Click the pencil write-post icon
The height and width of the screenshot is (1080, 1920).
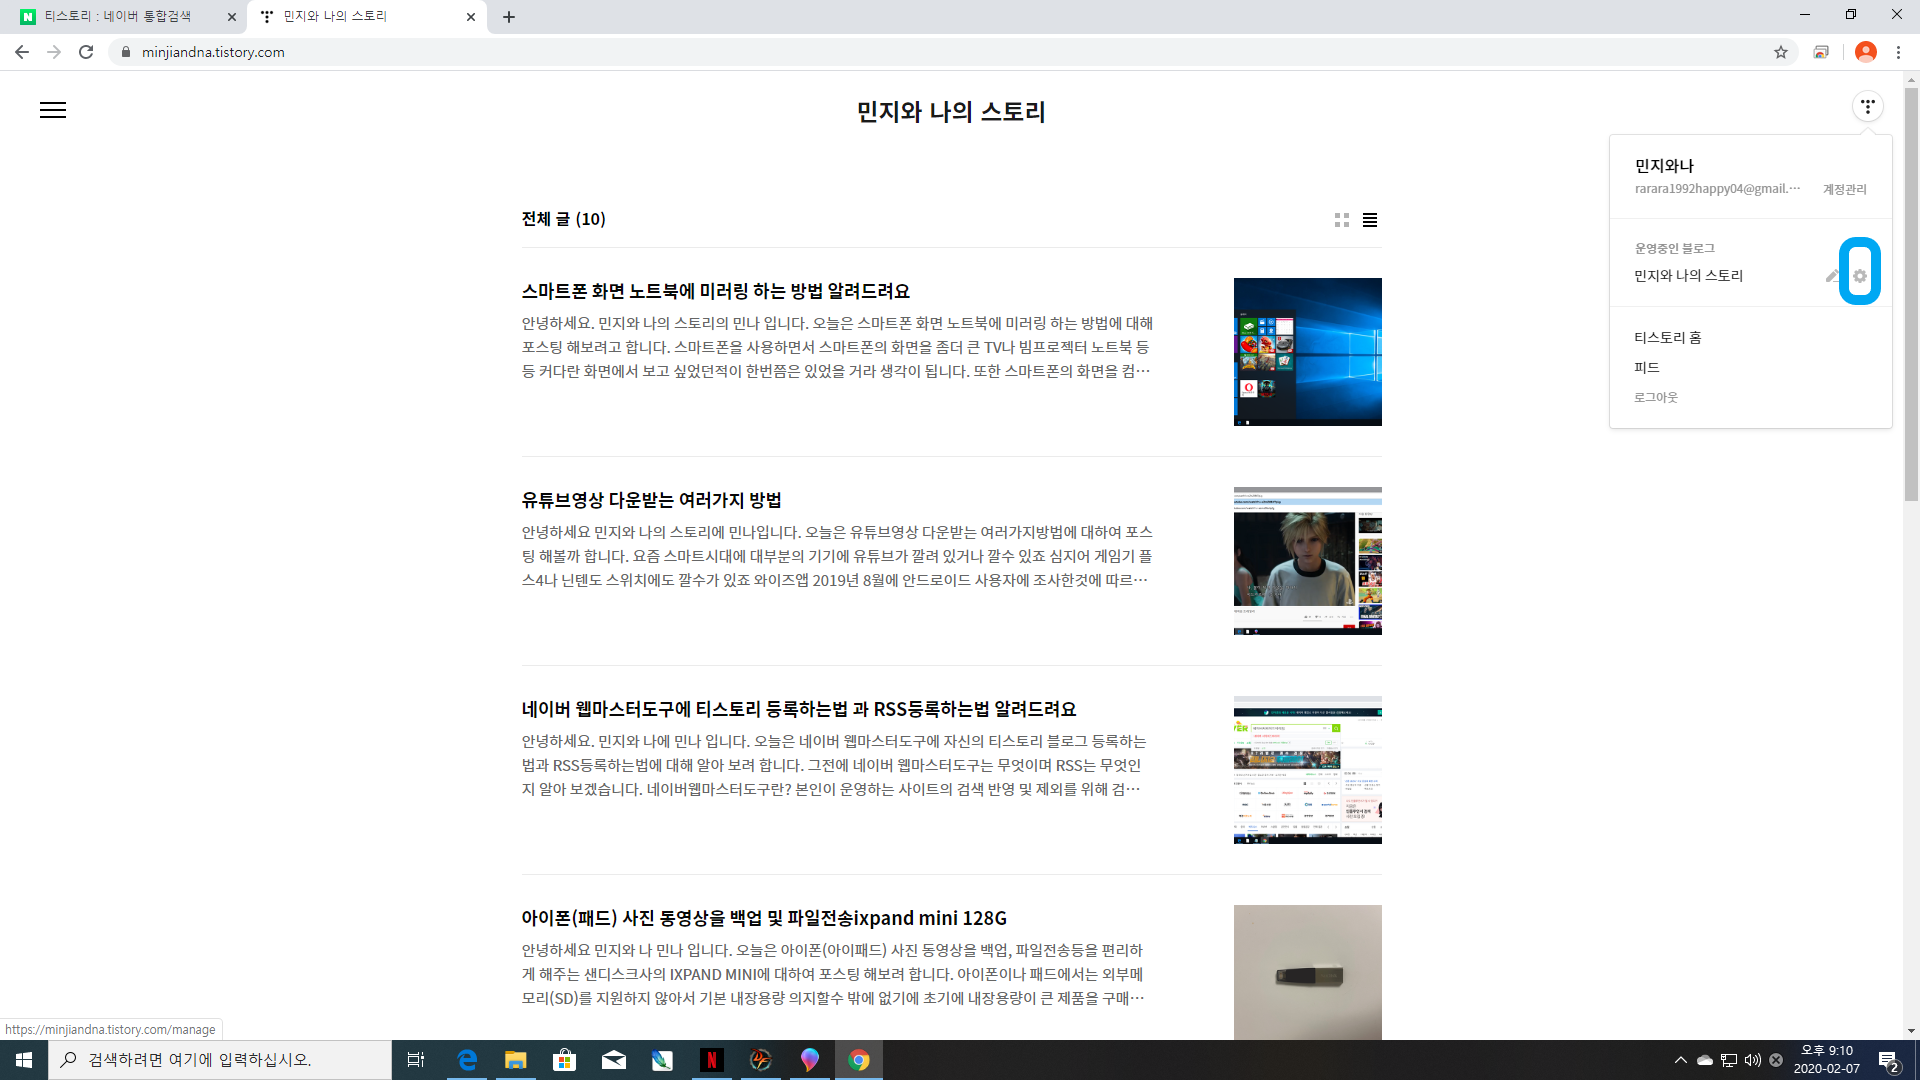coord(1832,276)
